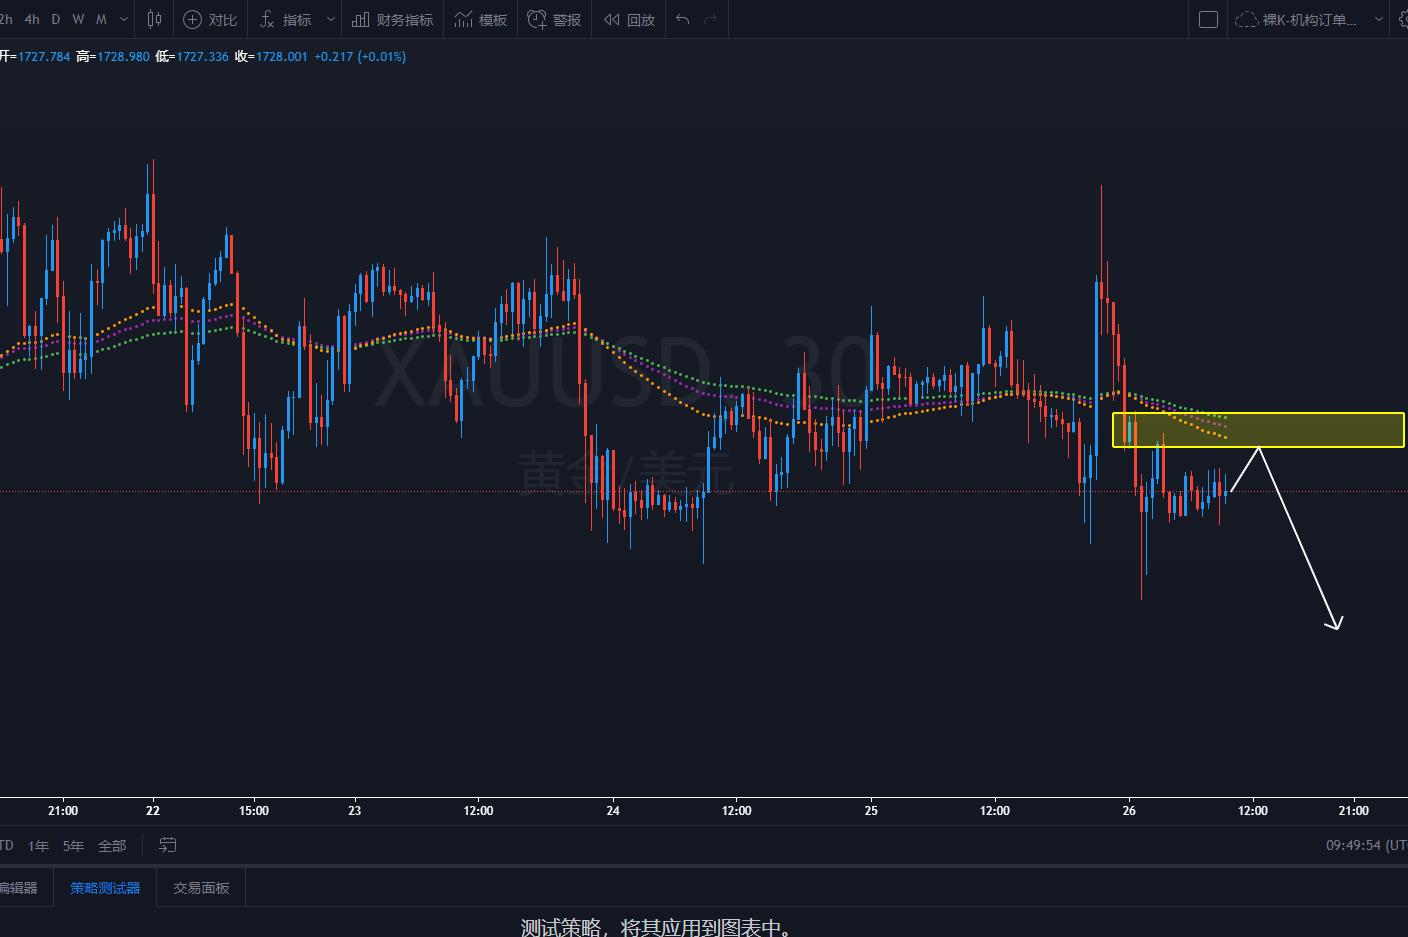Switch to the 策略测试器 tab
Viewport: 1408px width, 937px height.
click(x=105, y=888)
